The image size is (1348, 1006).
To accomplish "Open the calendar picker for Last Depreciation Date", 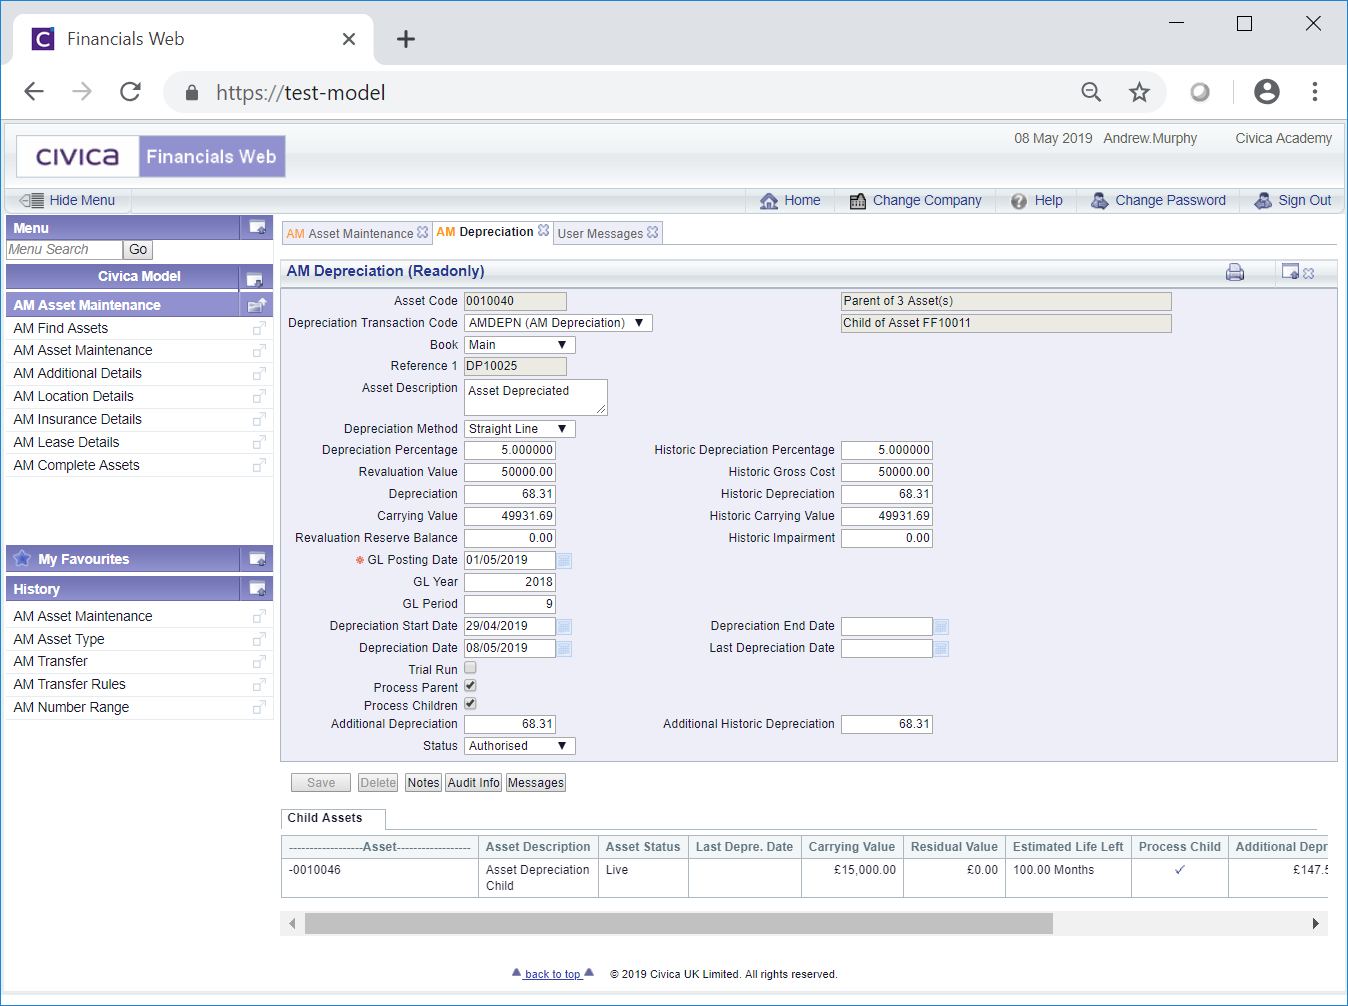I will point(941,649).
